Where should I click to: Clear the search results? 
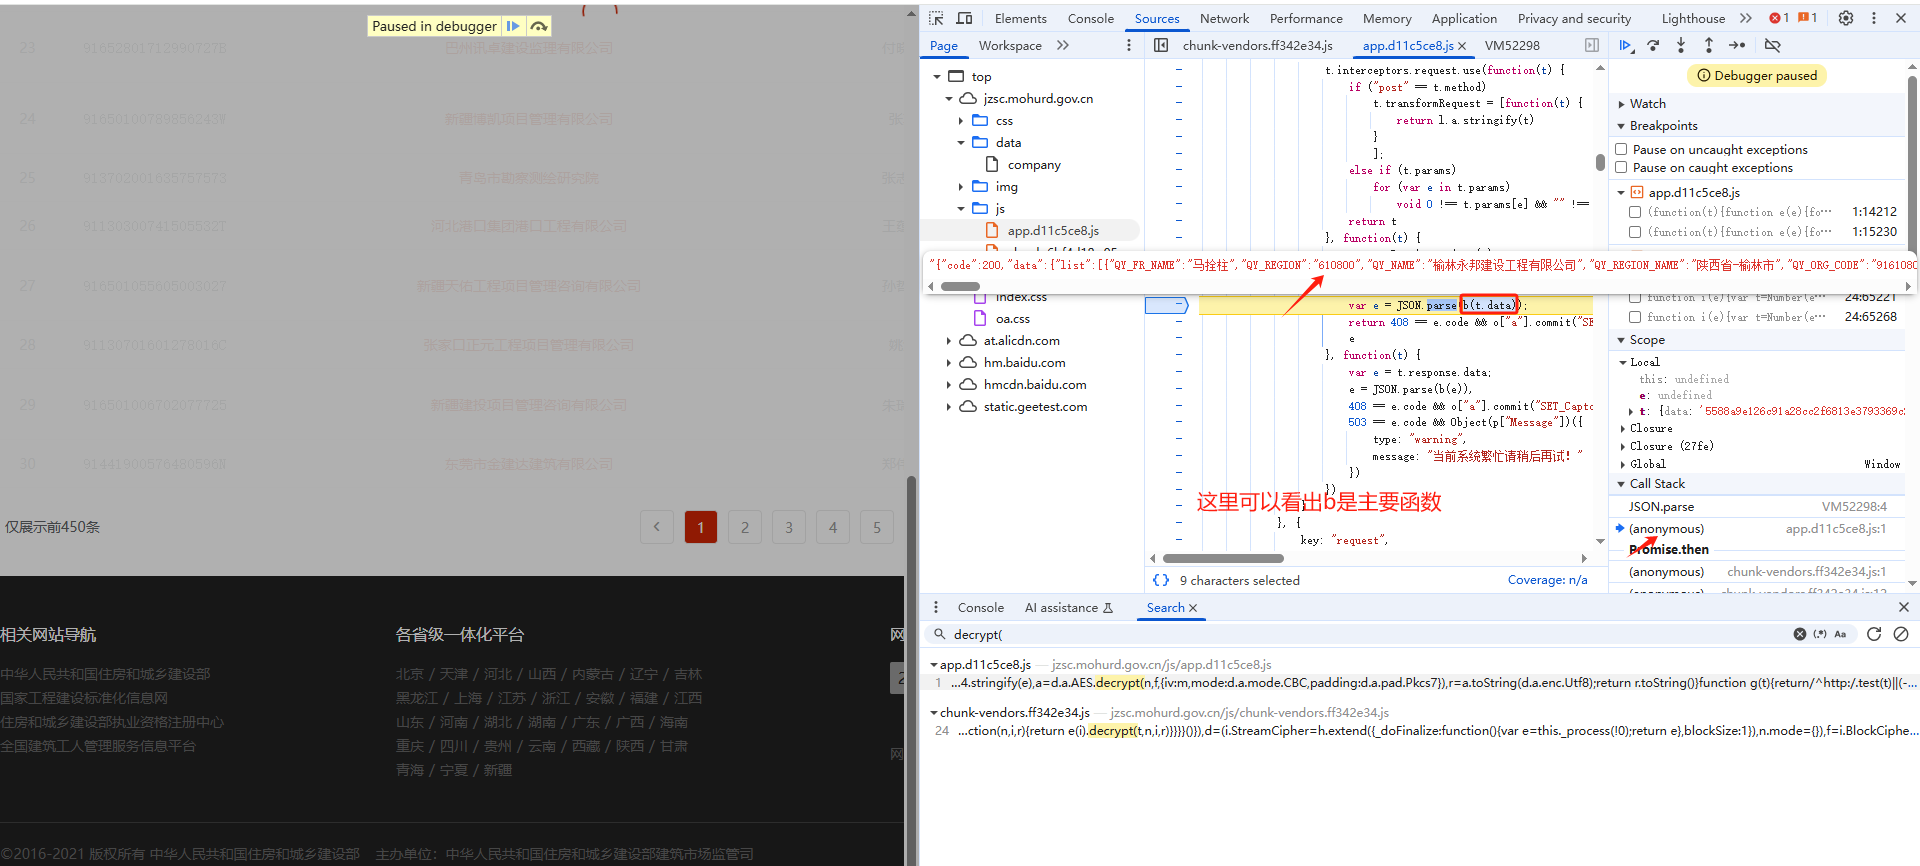point(1901,634)
